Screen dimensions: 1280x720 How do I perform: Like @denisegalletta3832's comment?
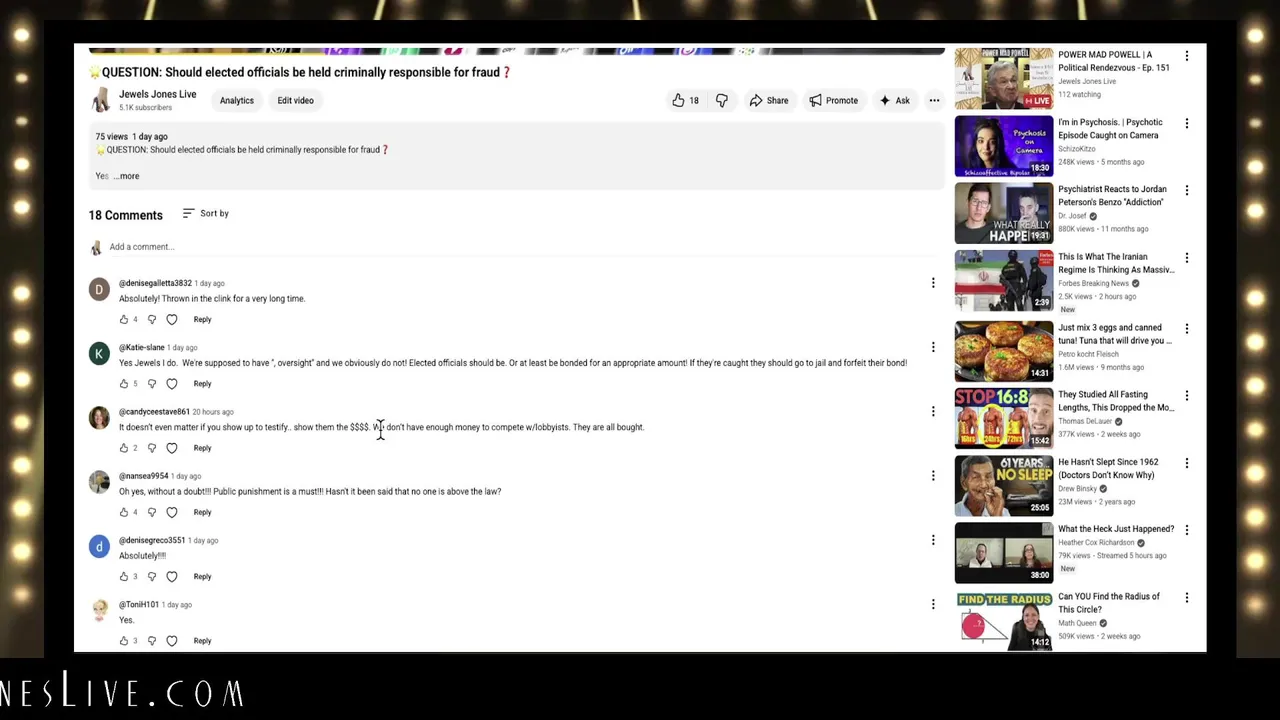pyautogui.click(x=124, y=319)
